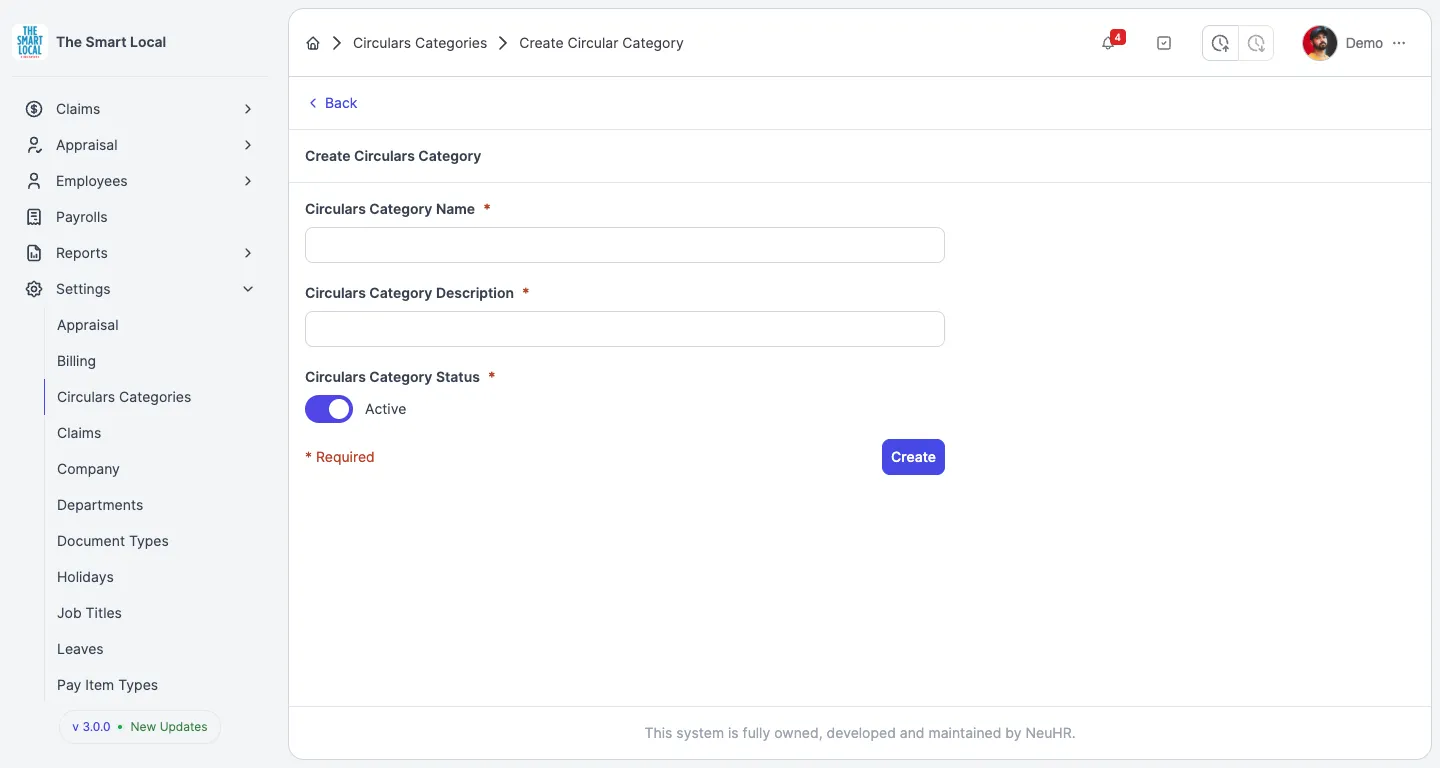Image resolution: width=1440 pixels, height=768 pixels.
Task: Click The Smart Local logo
Action: pyautogui.click(x=30, y=42)
